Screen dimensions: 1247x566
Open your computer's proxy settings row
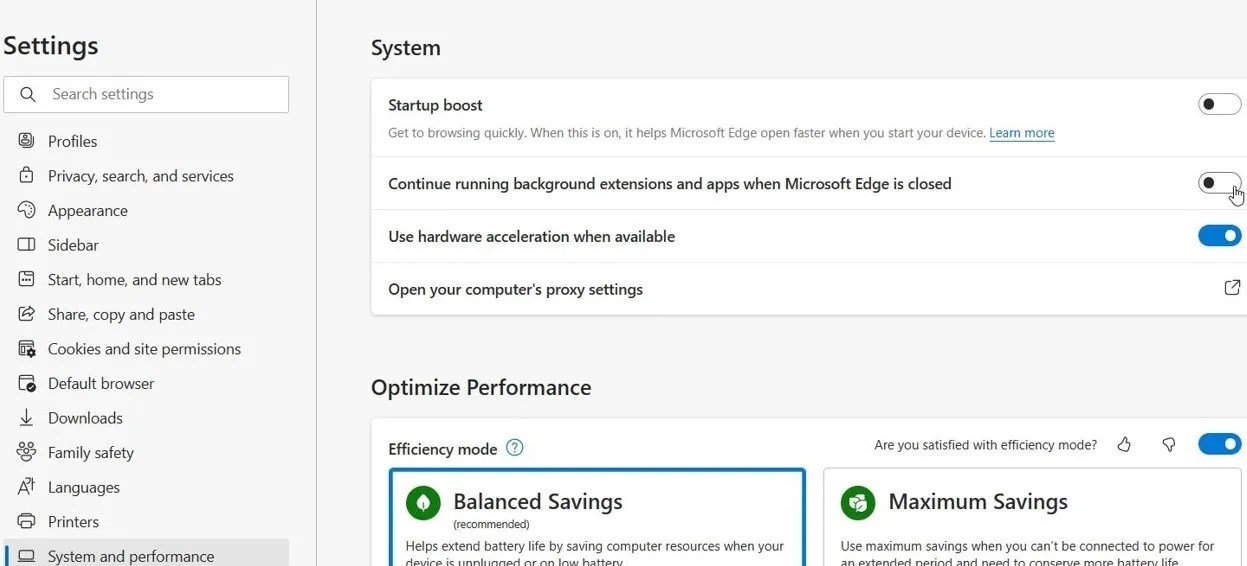809,289
